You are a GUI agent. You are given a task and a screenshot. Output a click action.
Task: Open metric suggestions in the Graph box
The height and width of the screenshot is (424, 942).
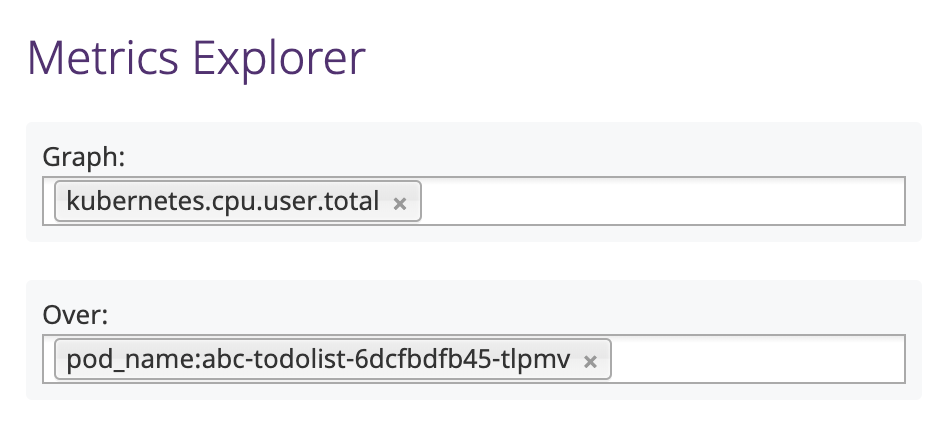(661, 201)
